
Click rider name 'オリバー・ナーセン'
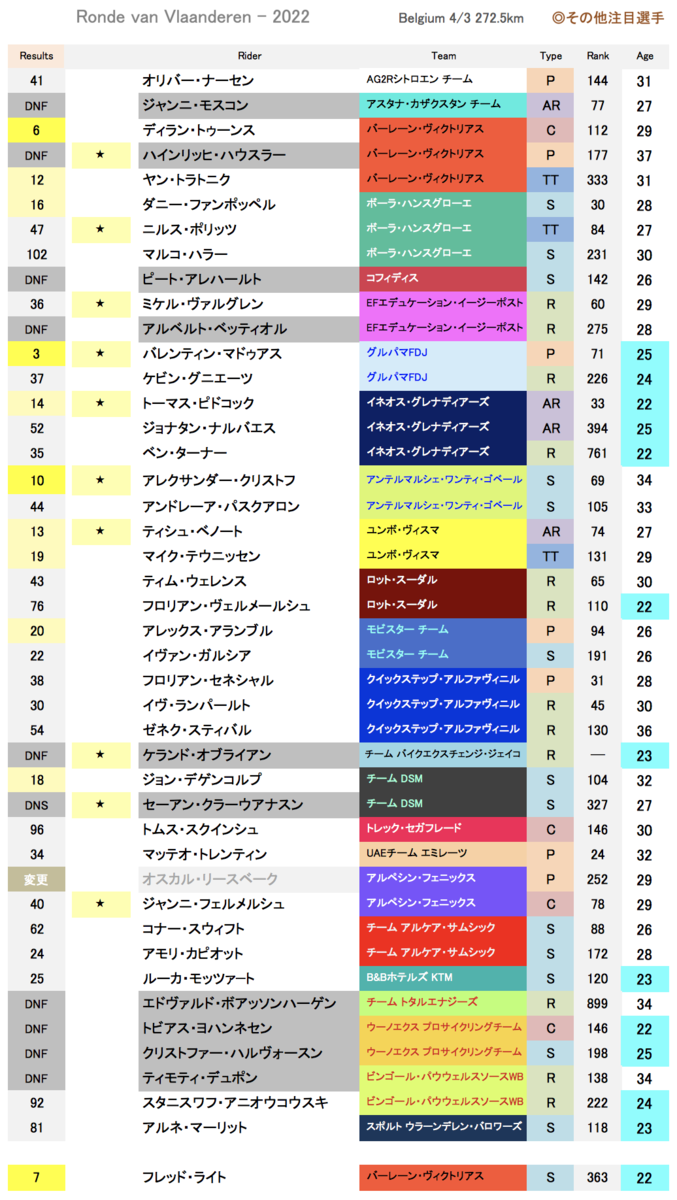click(198, 80)
